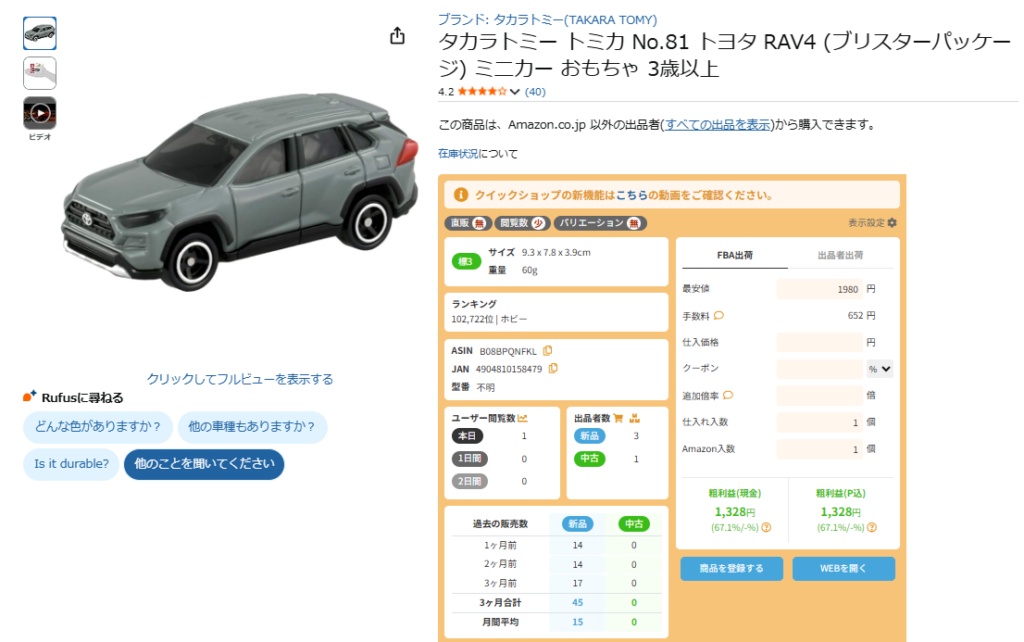Click the Rufus sparkle icon

pyautogui.click(x=29, y=396)
